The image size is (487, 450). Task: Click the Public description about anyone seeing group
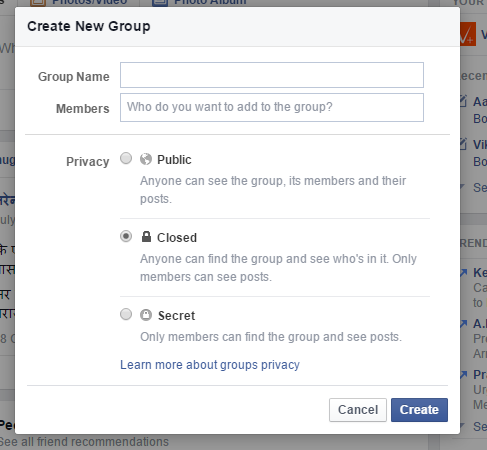tap(273, 190)
